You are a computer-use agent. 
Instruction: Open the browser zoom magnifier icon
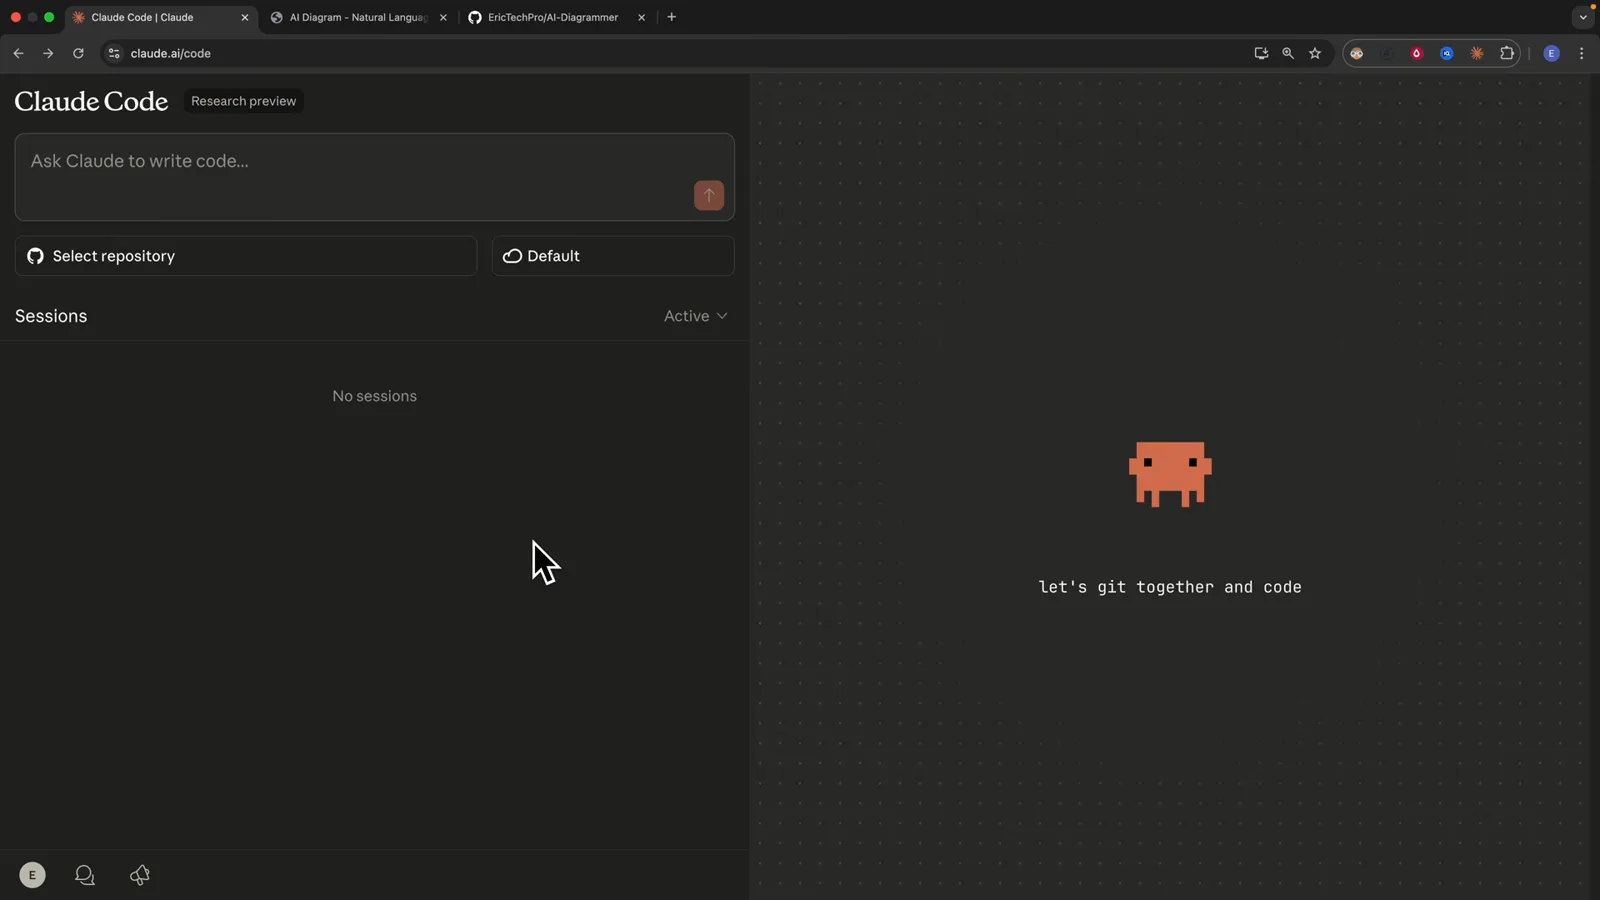point(1288,53)
